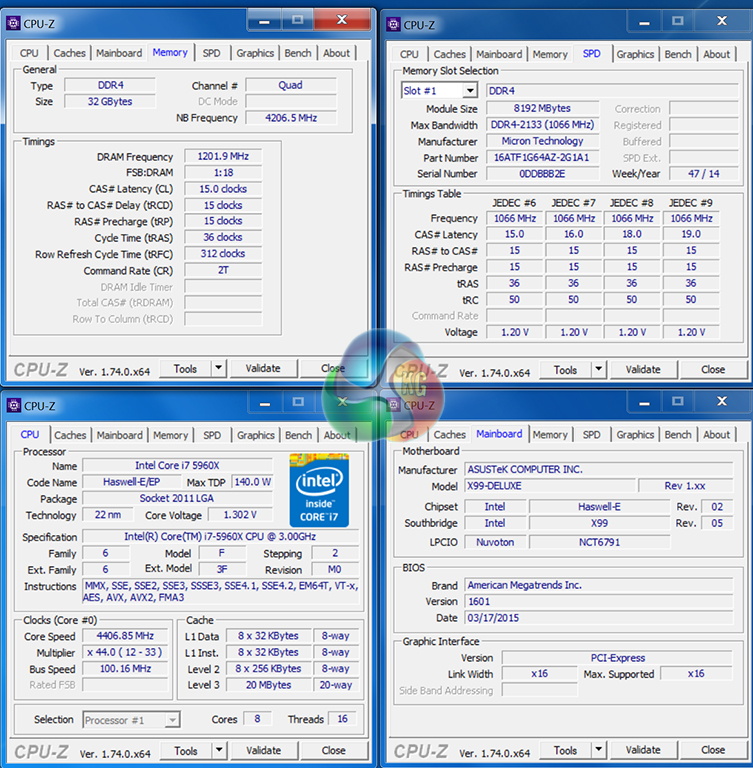The image size is (753, 768).
Task: Open Caches tab in Mainboard window
Action: (x=449, y=434)
